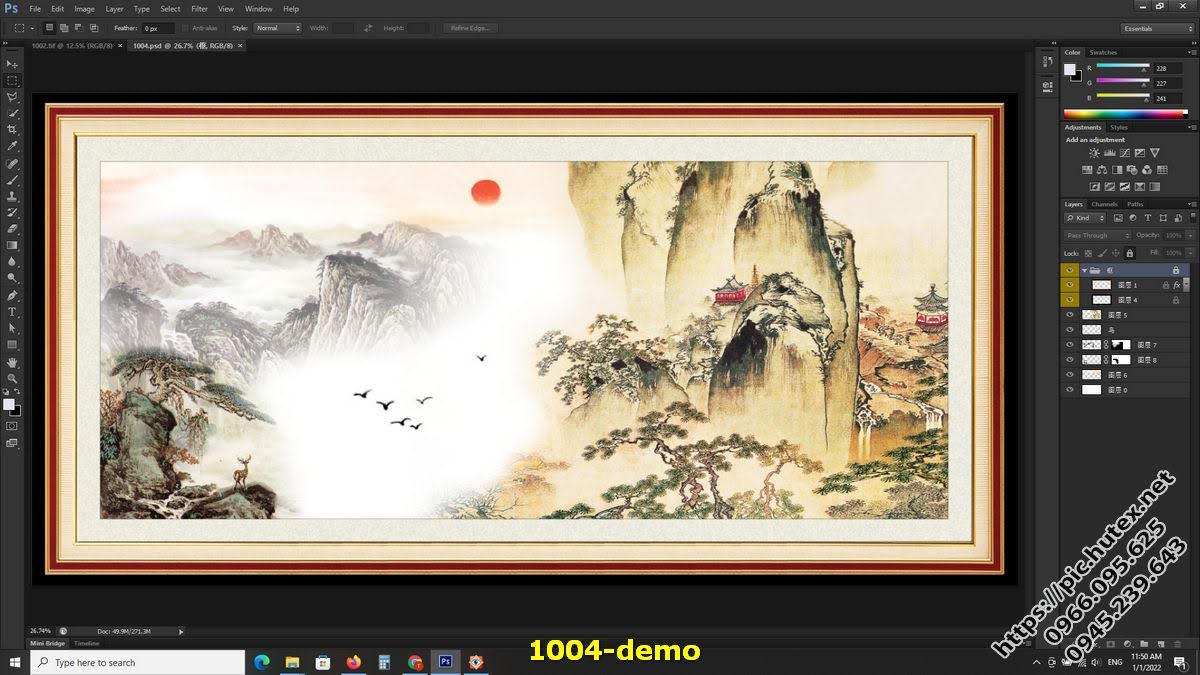Image resolution: width=1200 pixels, height=675 pixels.
Task: Select the Clone Stamp tool
Action: point(12,196)
